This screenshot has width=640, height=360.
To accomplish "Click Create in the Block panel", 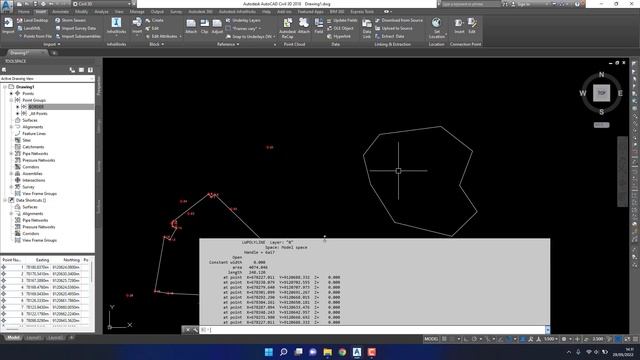I will [155, 20].
